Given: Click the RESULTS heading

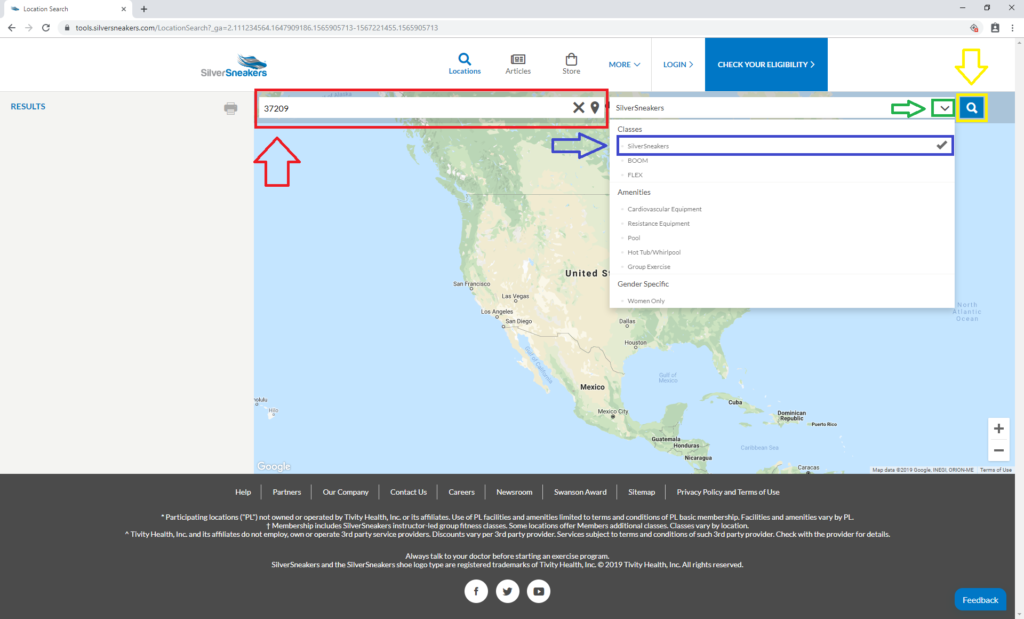Looking at the screenshot, I should point(28,106).
